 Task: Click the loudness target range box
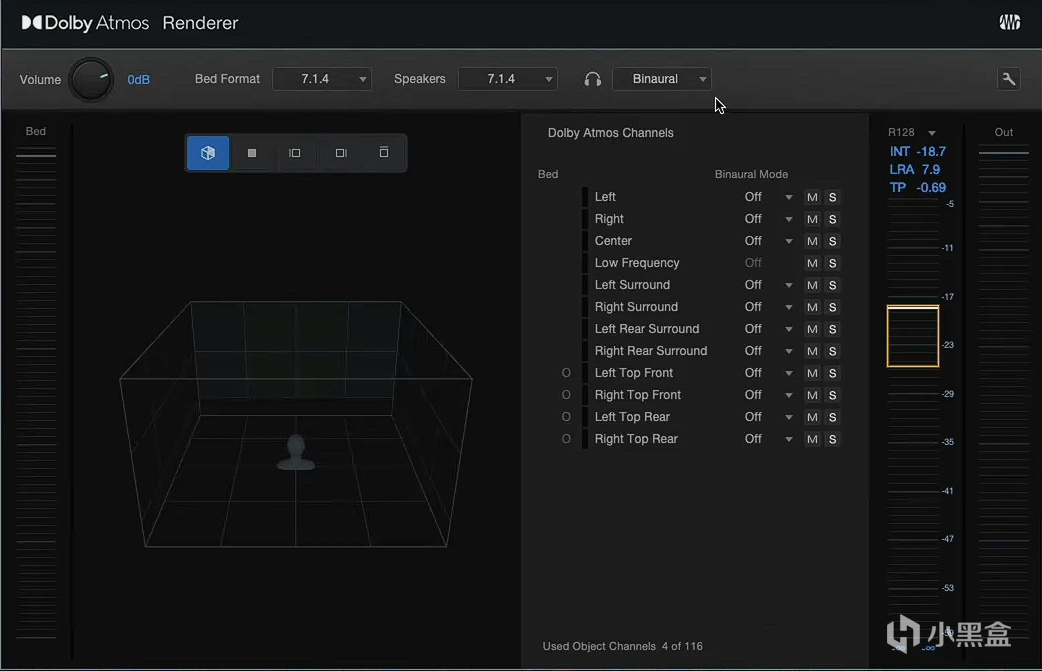(912, 336)
